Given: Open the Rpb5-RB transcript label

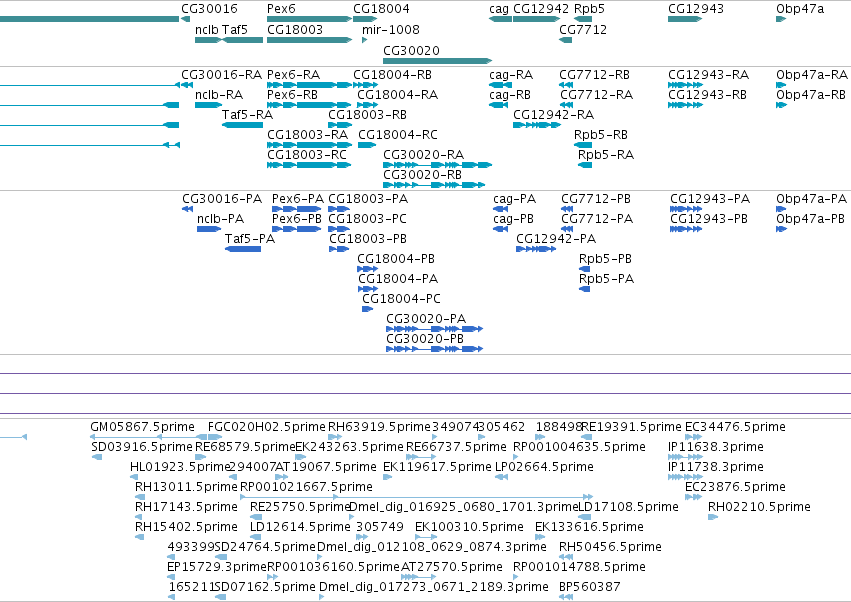Looking at the screenshot, I should (x=601, y=135).
